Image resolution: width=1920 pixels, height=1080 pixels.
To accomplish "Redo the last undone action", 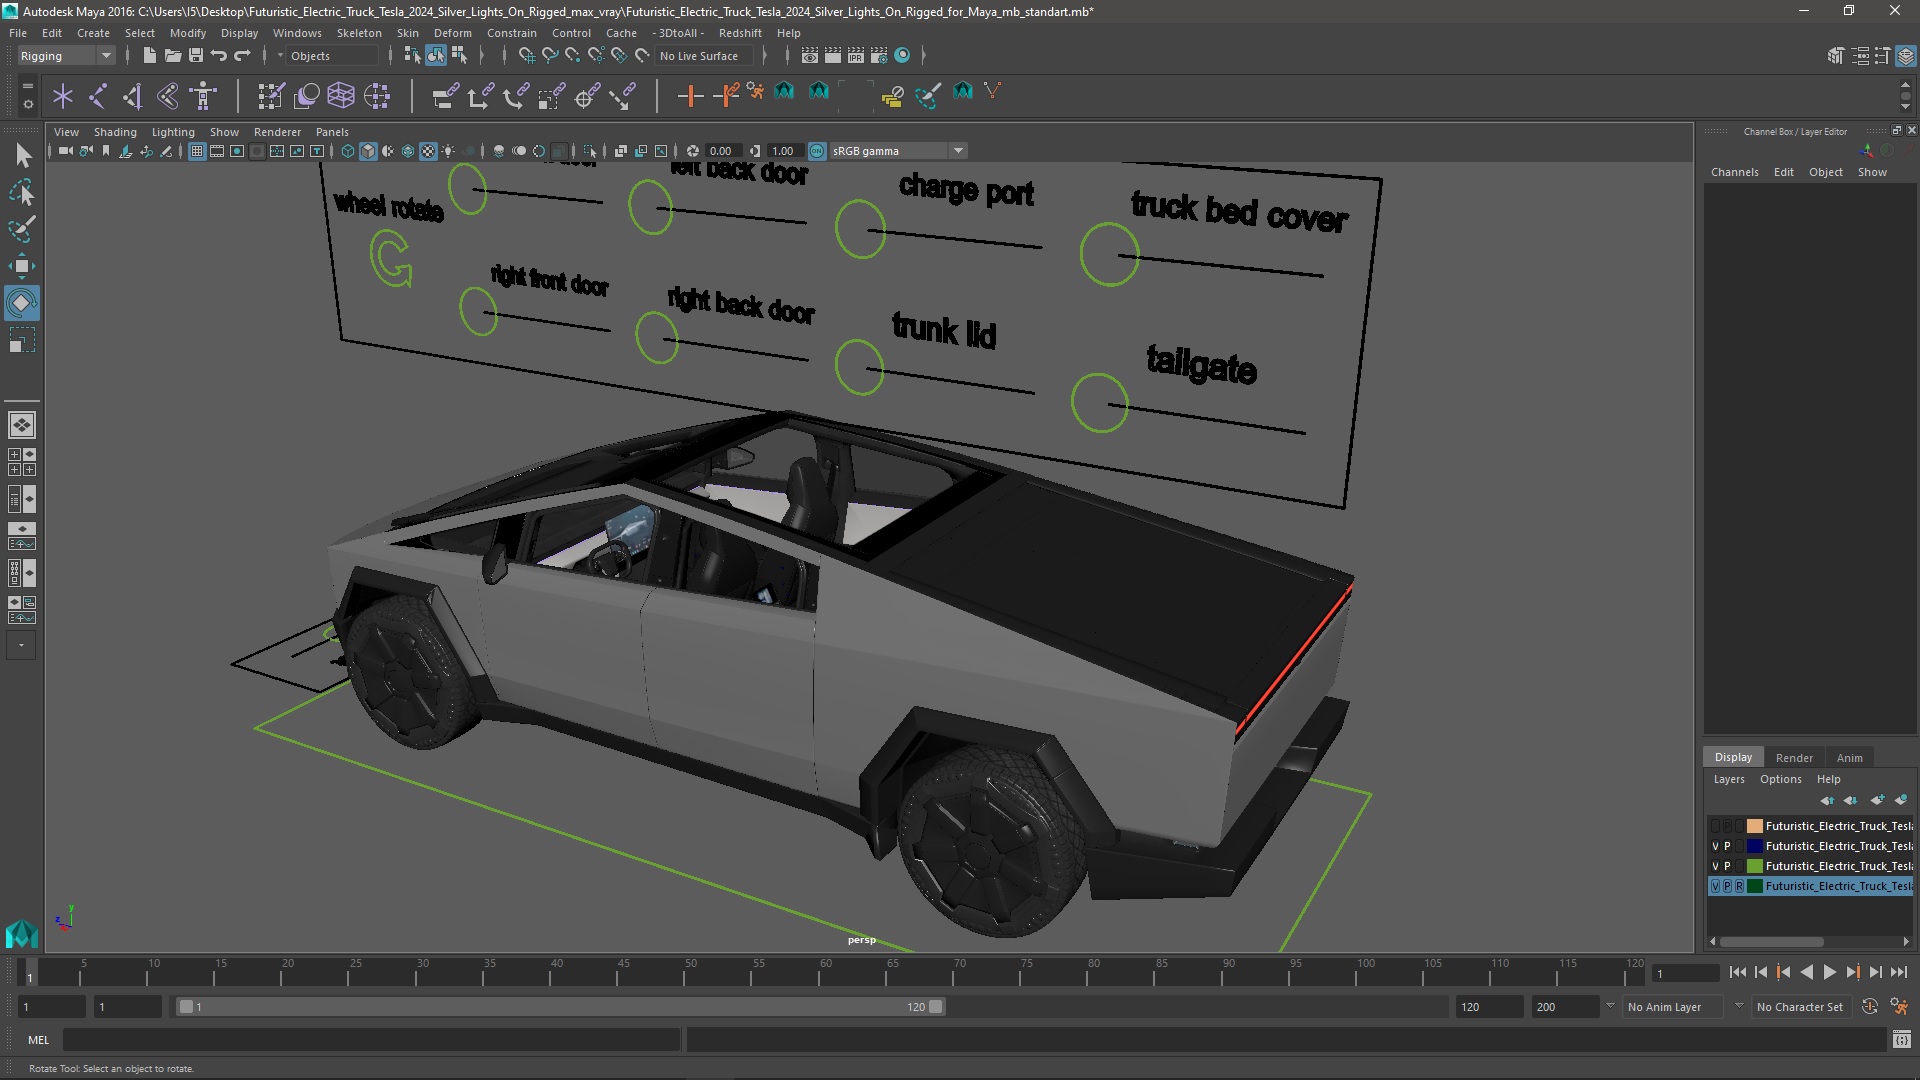I will [242, 56].
